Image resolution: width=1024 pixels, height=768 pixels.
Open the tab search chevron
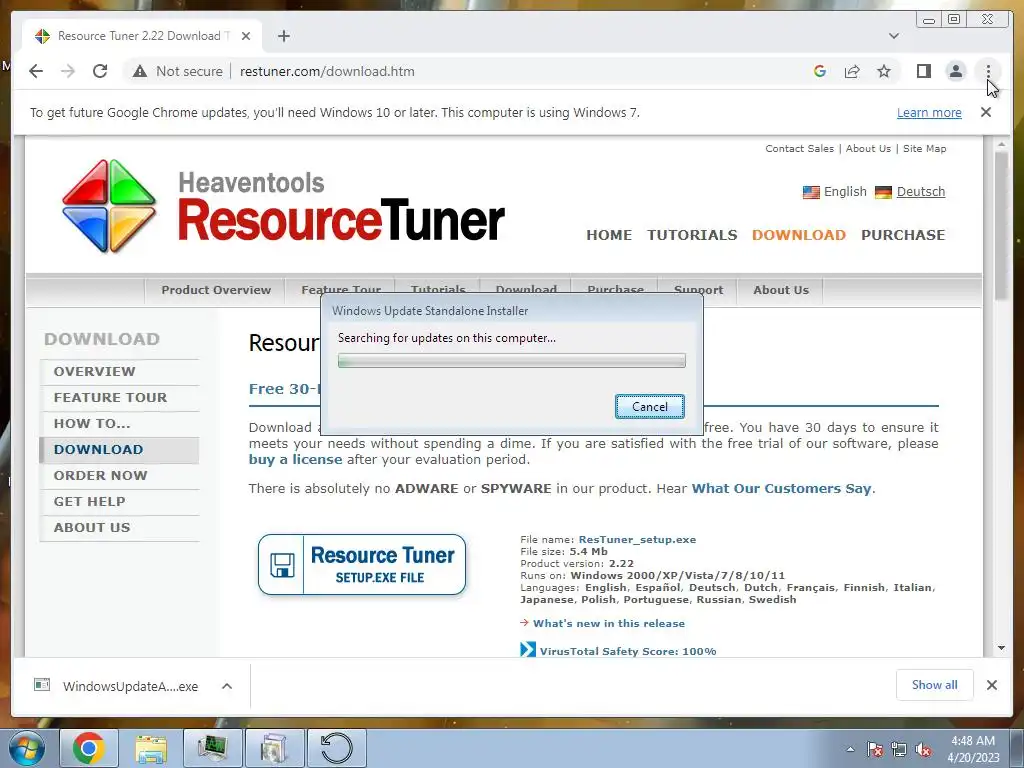894,36
